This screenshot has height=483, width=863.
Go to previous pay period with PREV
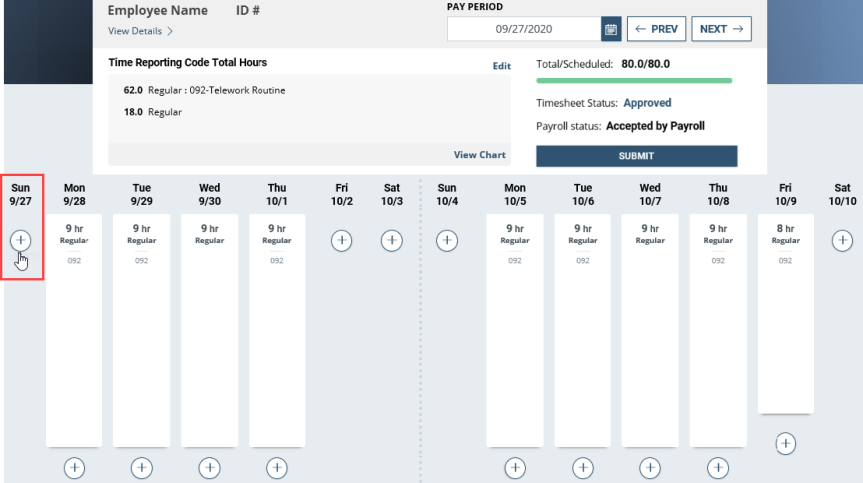point(657,29)
